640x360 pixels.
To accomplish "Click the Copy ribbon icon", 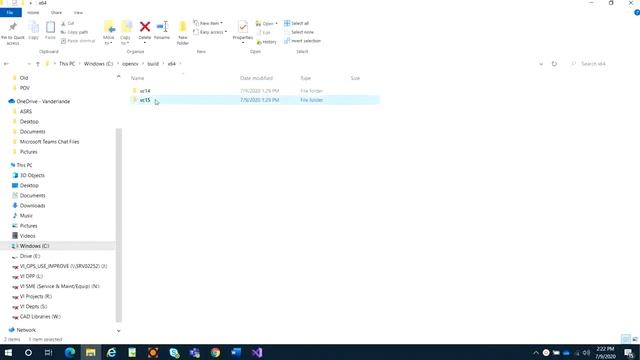I will 34,28.
